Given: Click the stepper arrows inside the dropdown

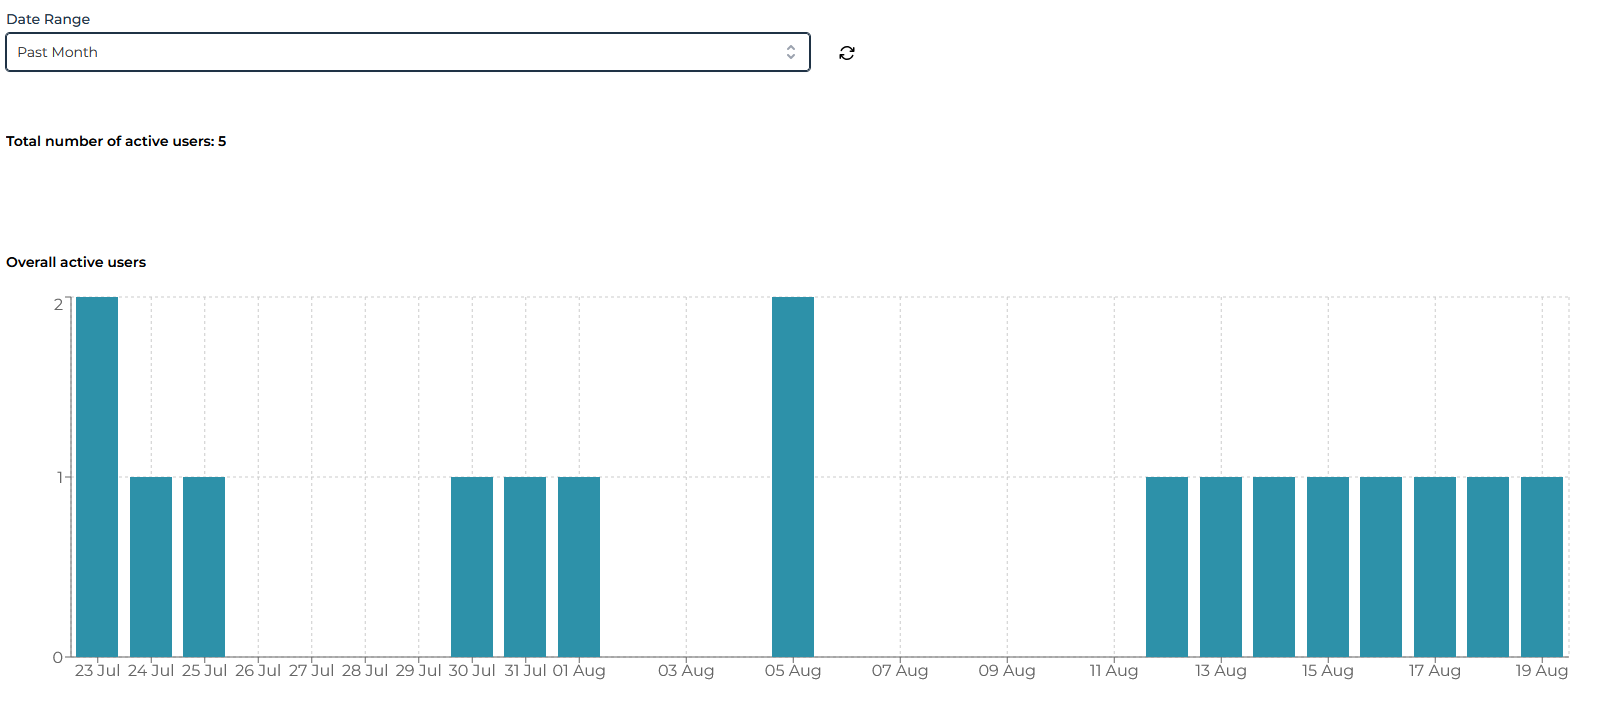Looking at the screenshot, I should coord(789,52).
